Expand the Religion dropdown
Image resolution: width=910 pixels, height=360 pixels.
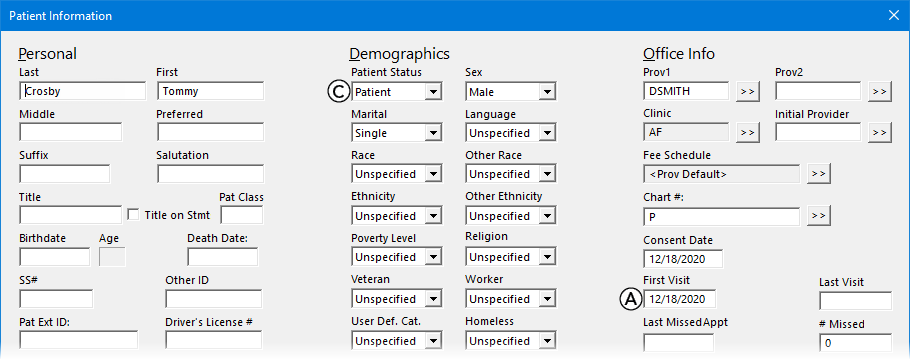click(547, 257)
